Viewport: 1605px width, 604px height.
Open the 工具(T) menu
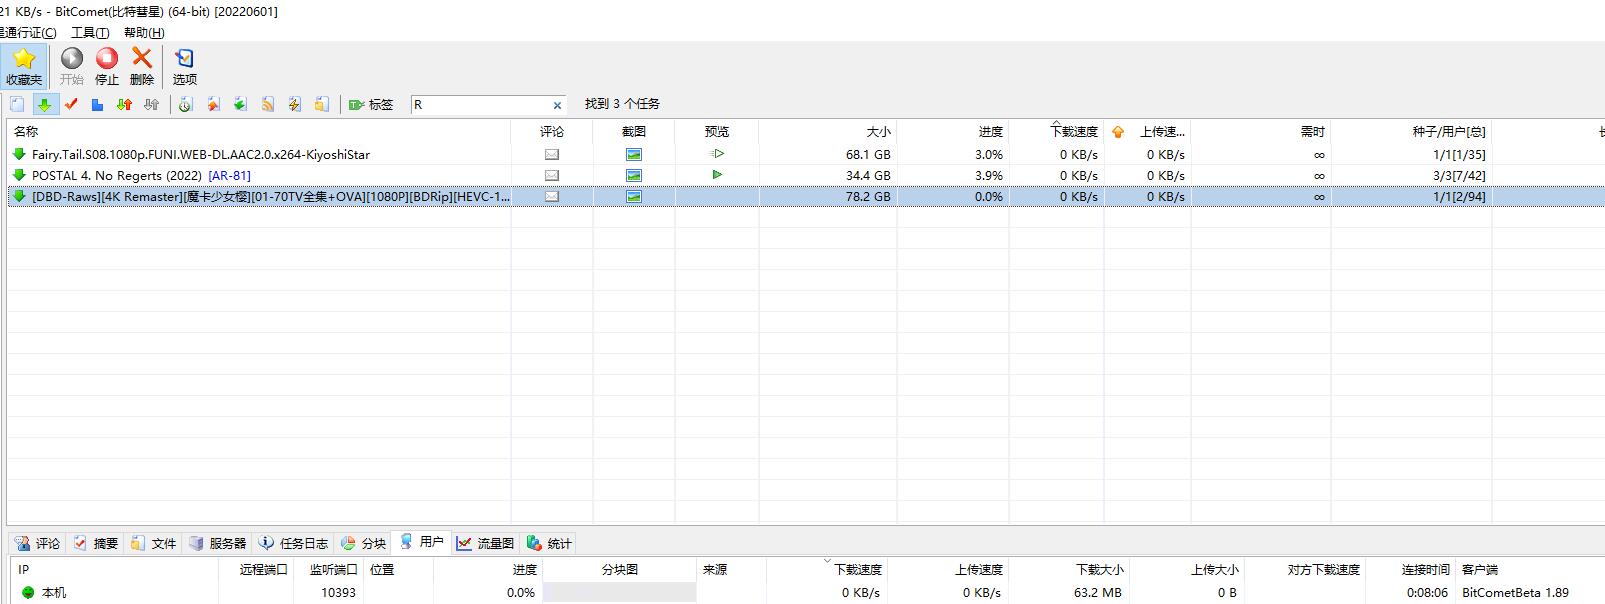(x=90, y=33)
